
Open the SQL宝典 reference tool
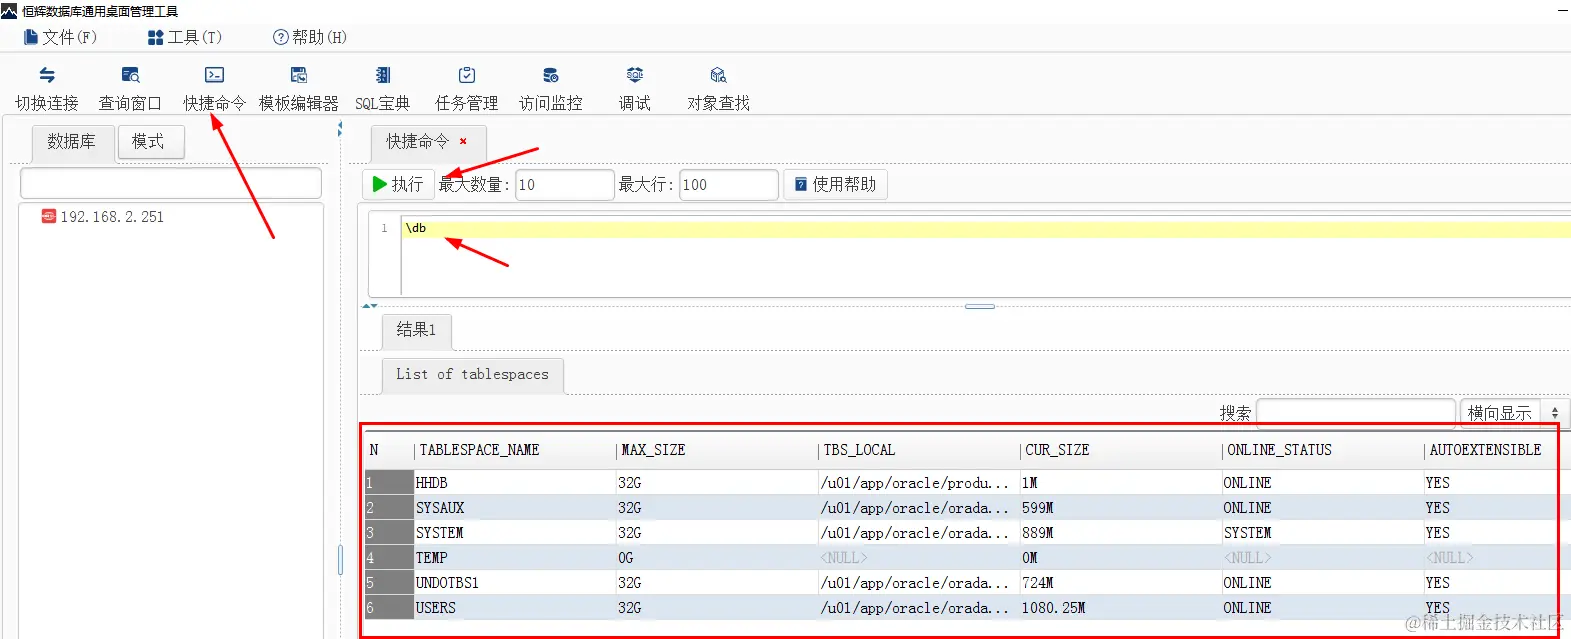click(383, 88)
